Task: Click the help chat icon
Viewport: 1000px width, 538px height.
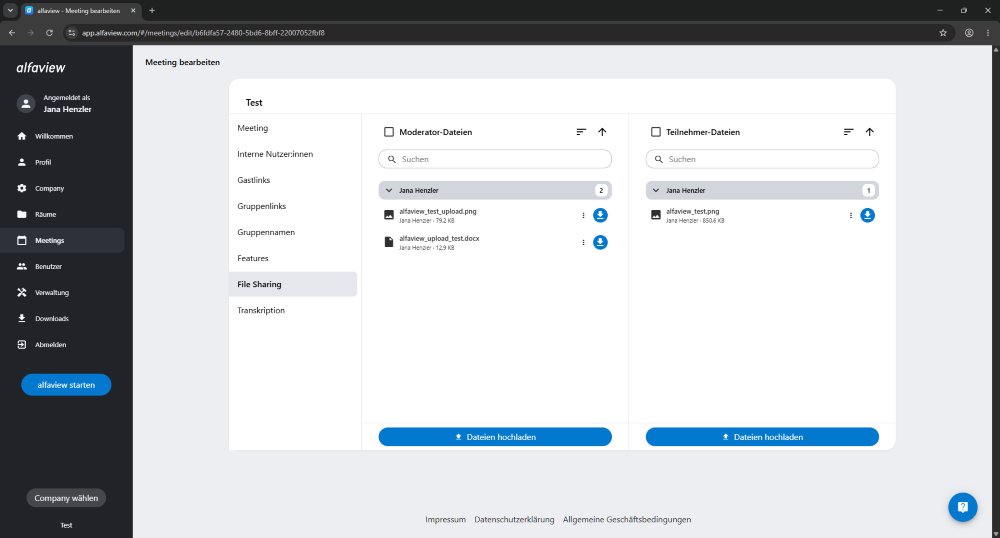Action: coord(962,507)
